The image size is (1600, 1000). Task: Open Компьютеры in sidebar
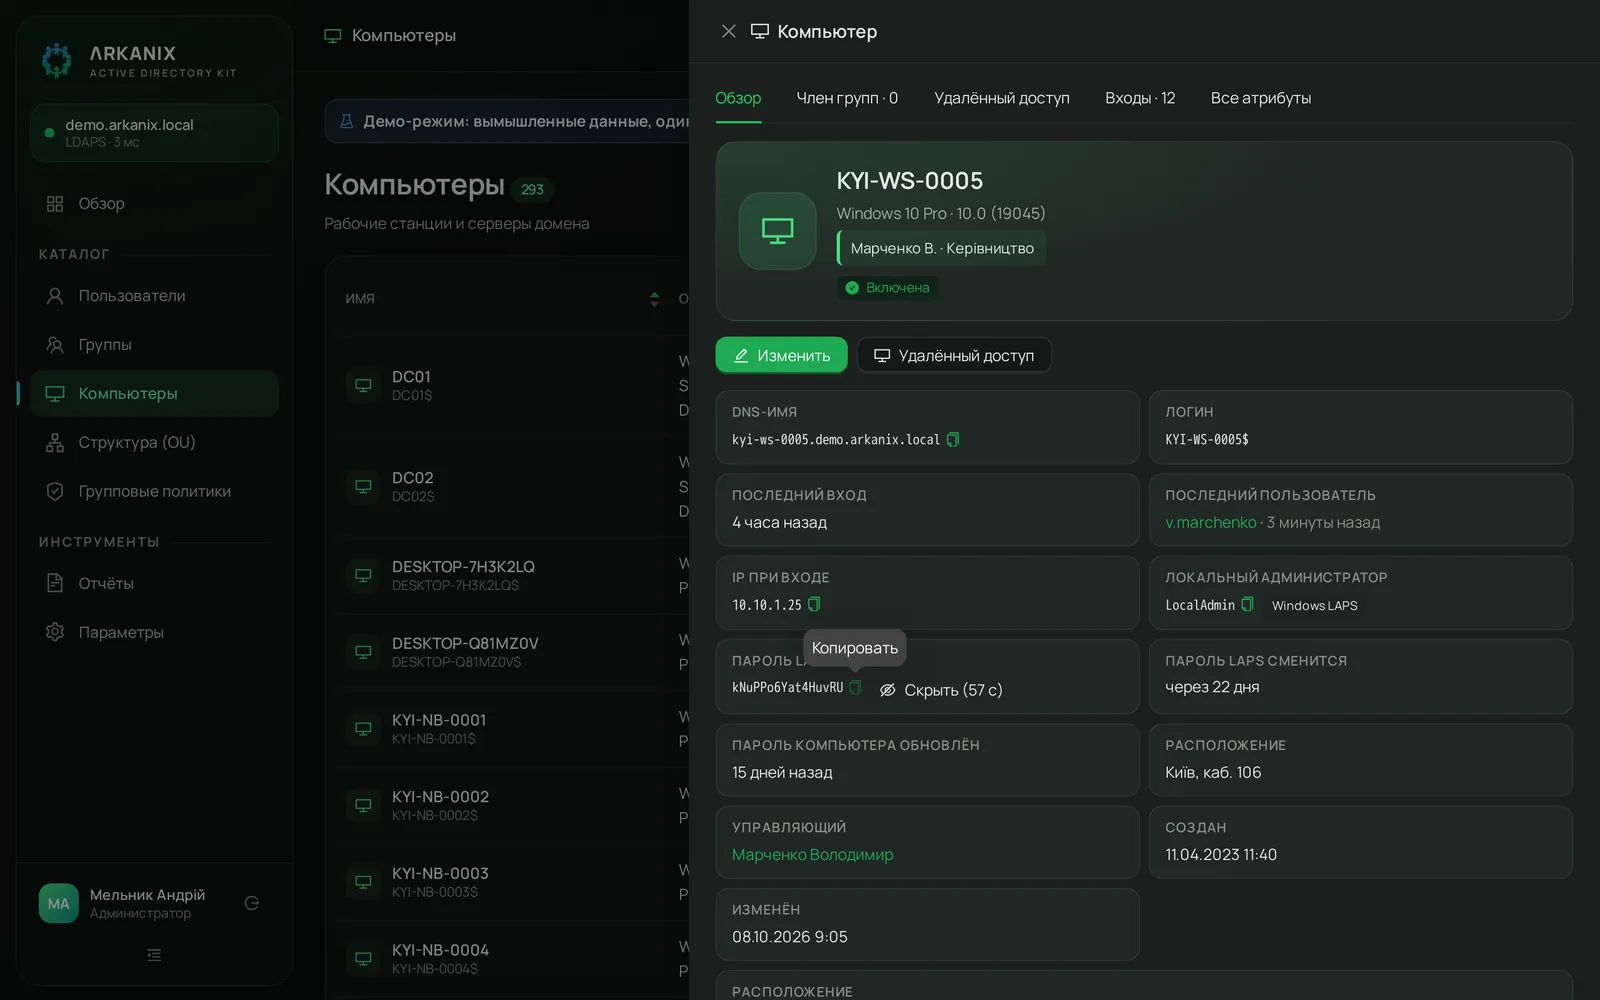pyautogui.click(x=154, y=394)
